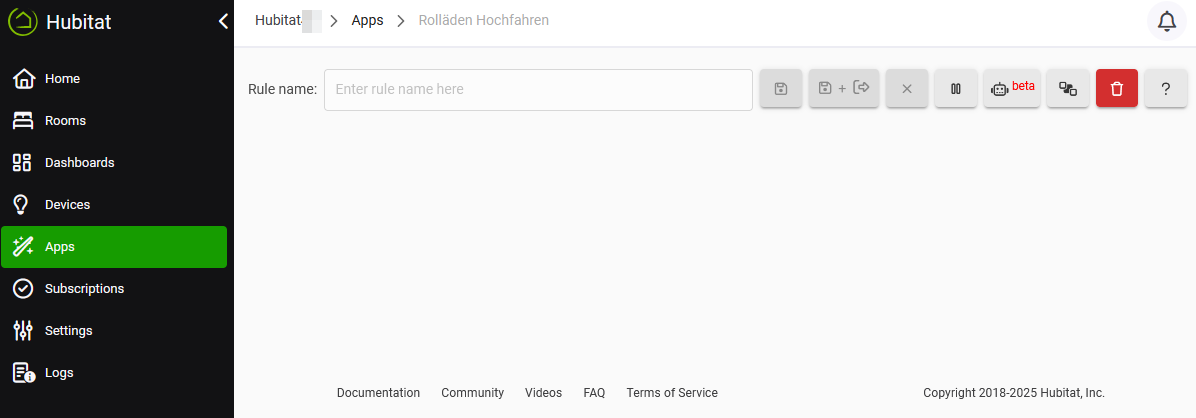Open the Terms of Service link
Viewport: 1196px width, 418px height.
672,393
